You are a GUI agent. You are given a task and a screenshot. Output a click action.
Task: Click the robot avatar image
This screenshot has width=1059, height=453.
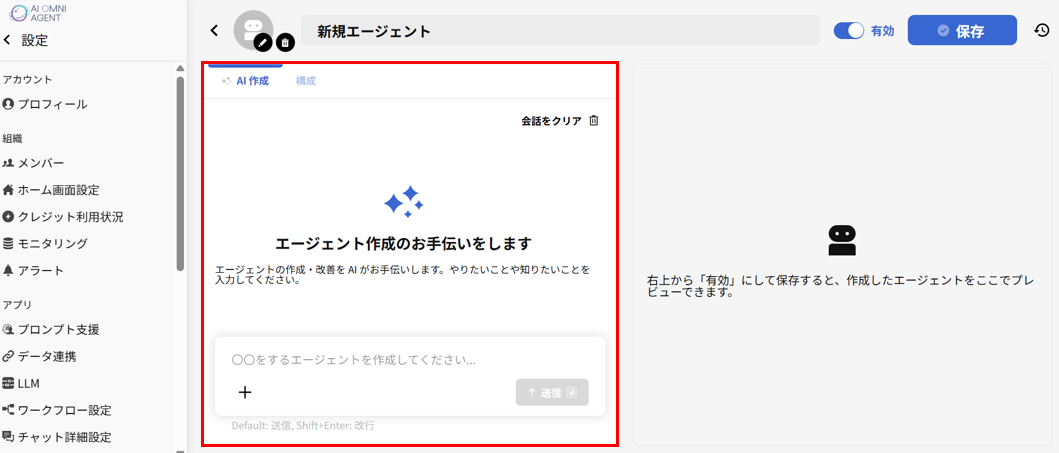251,27
